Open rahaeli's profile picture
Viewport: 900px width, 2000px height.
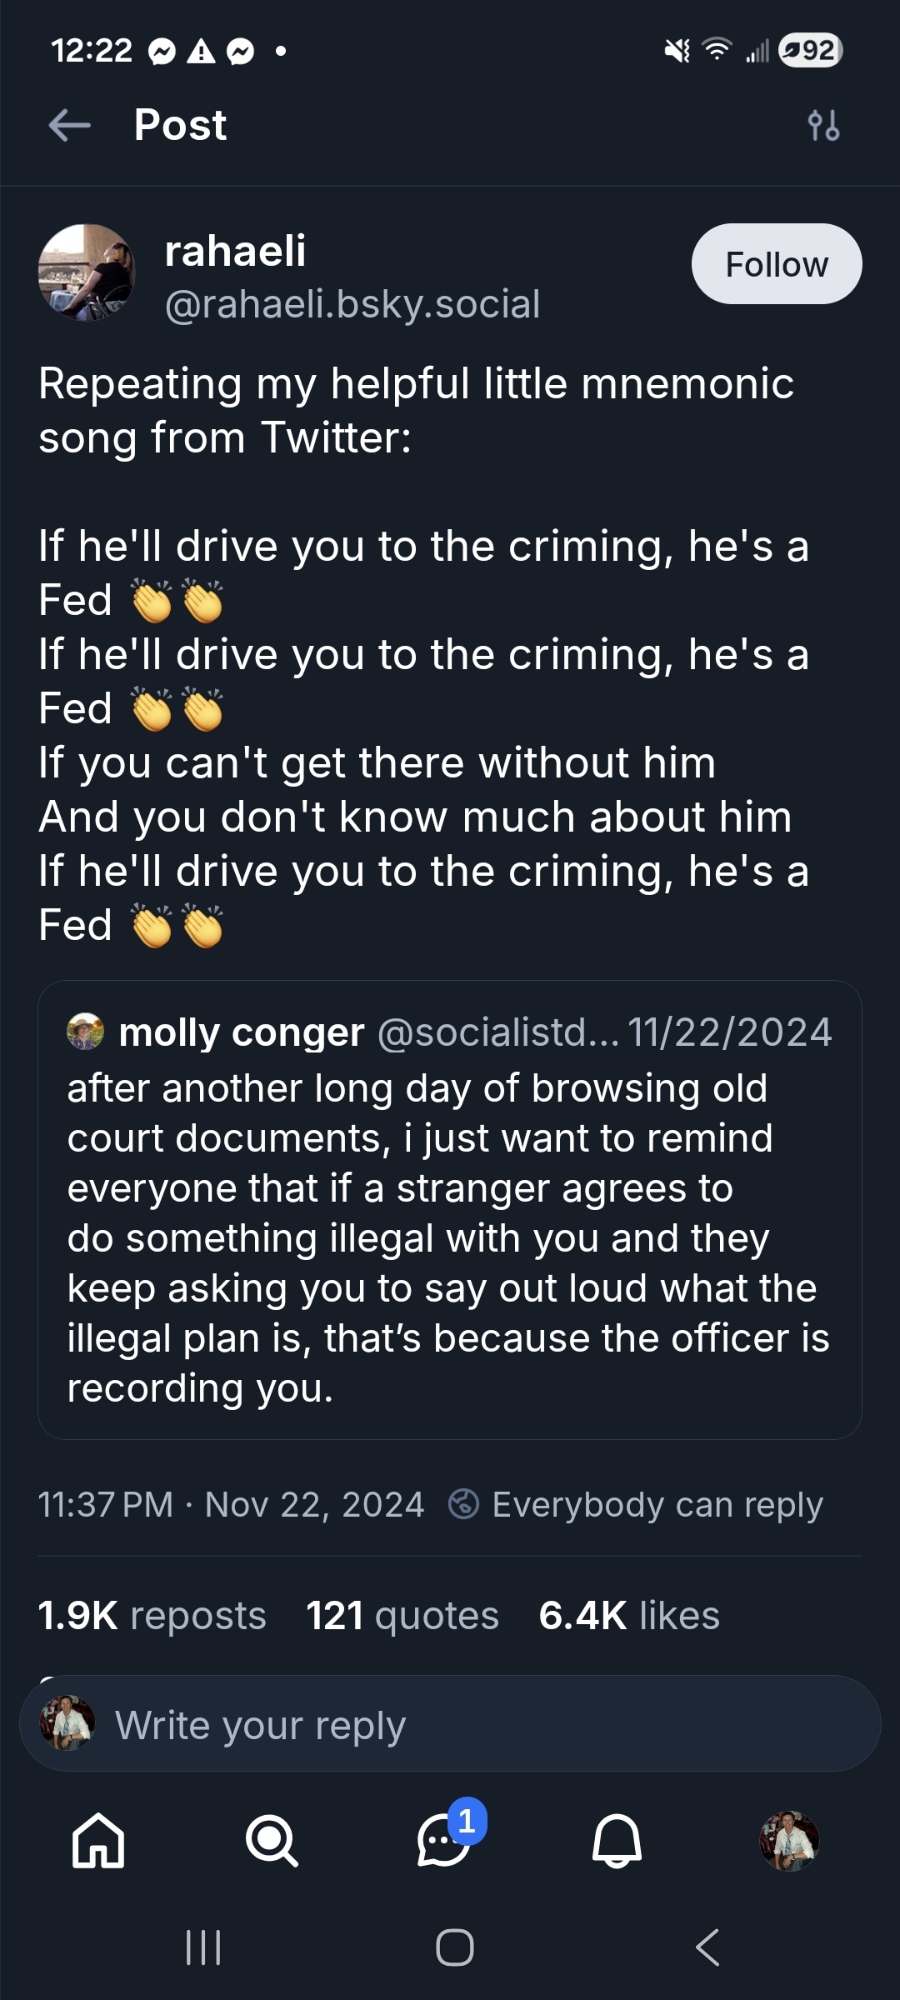pyautogui.click(x=86, y=272)
